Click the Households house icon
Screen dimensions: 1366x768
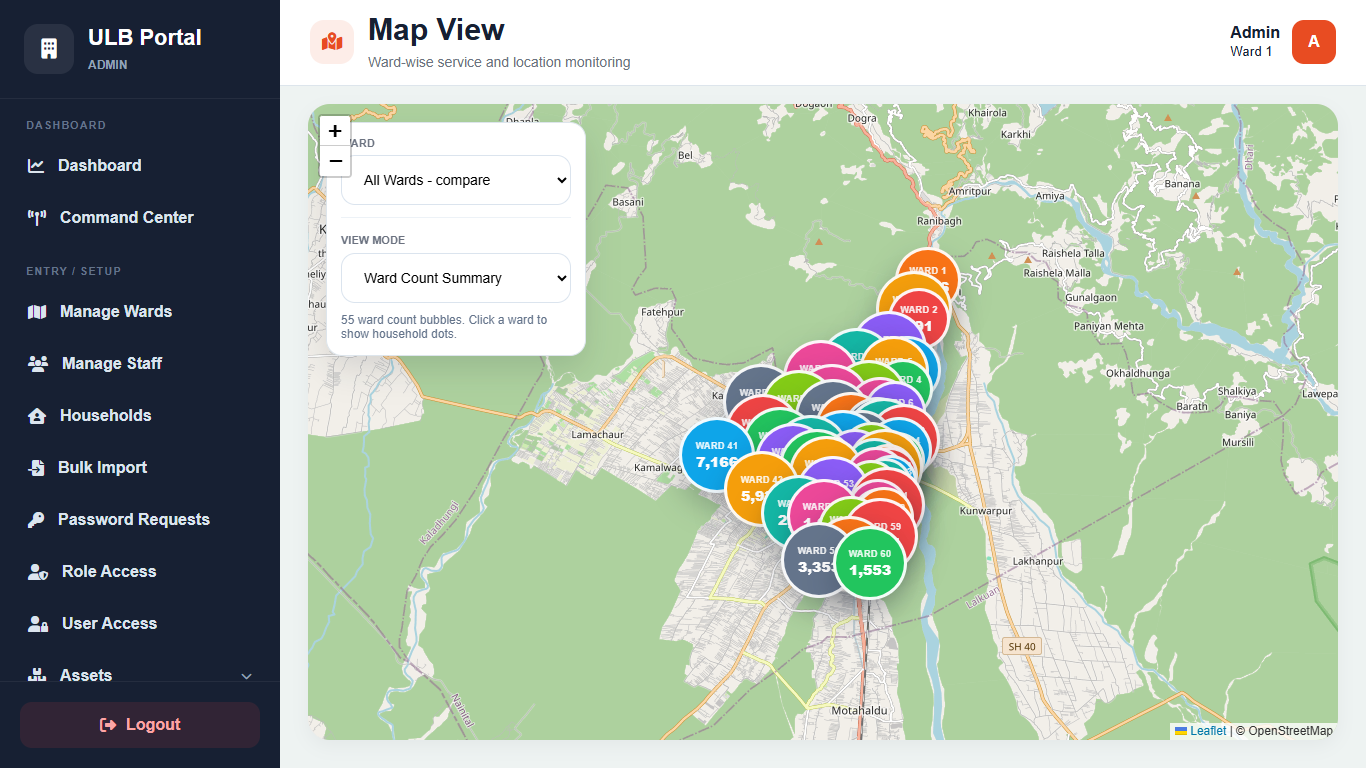tap(37, 416)
